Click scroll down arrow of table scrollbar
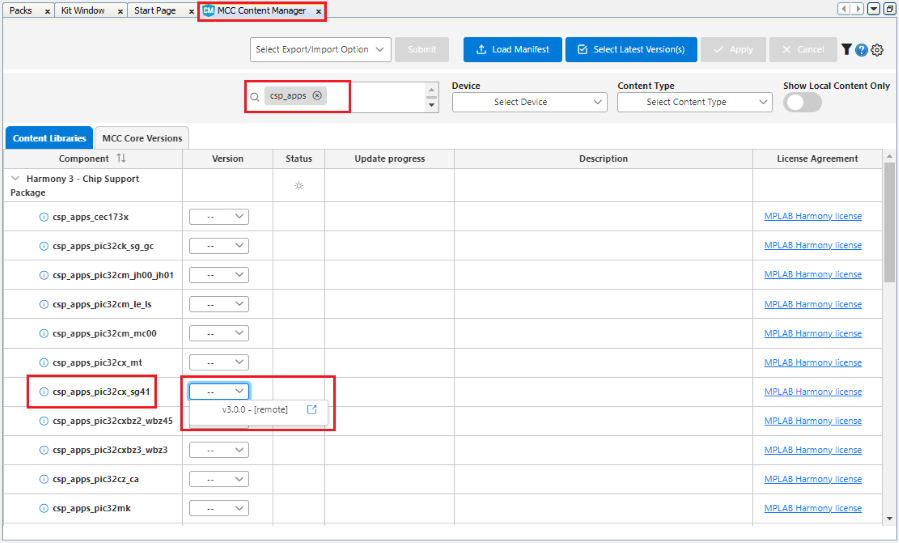 (889, 518)
